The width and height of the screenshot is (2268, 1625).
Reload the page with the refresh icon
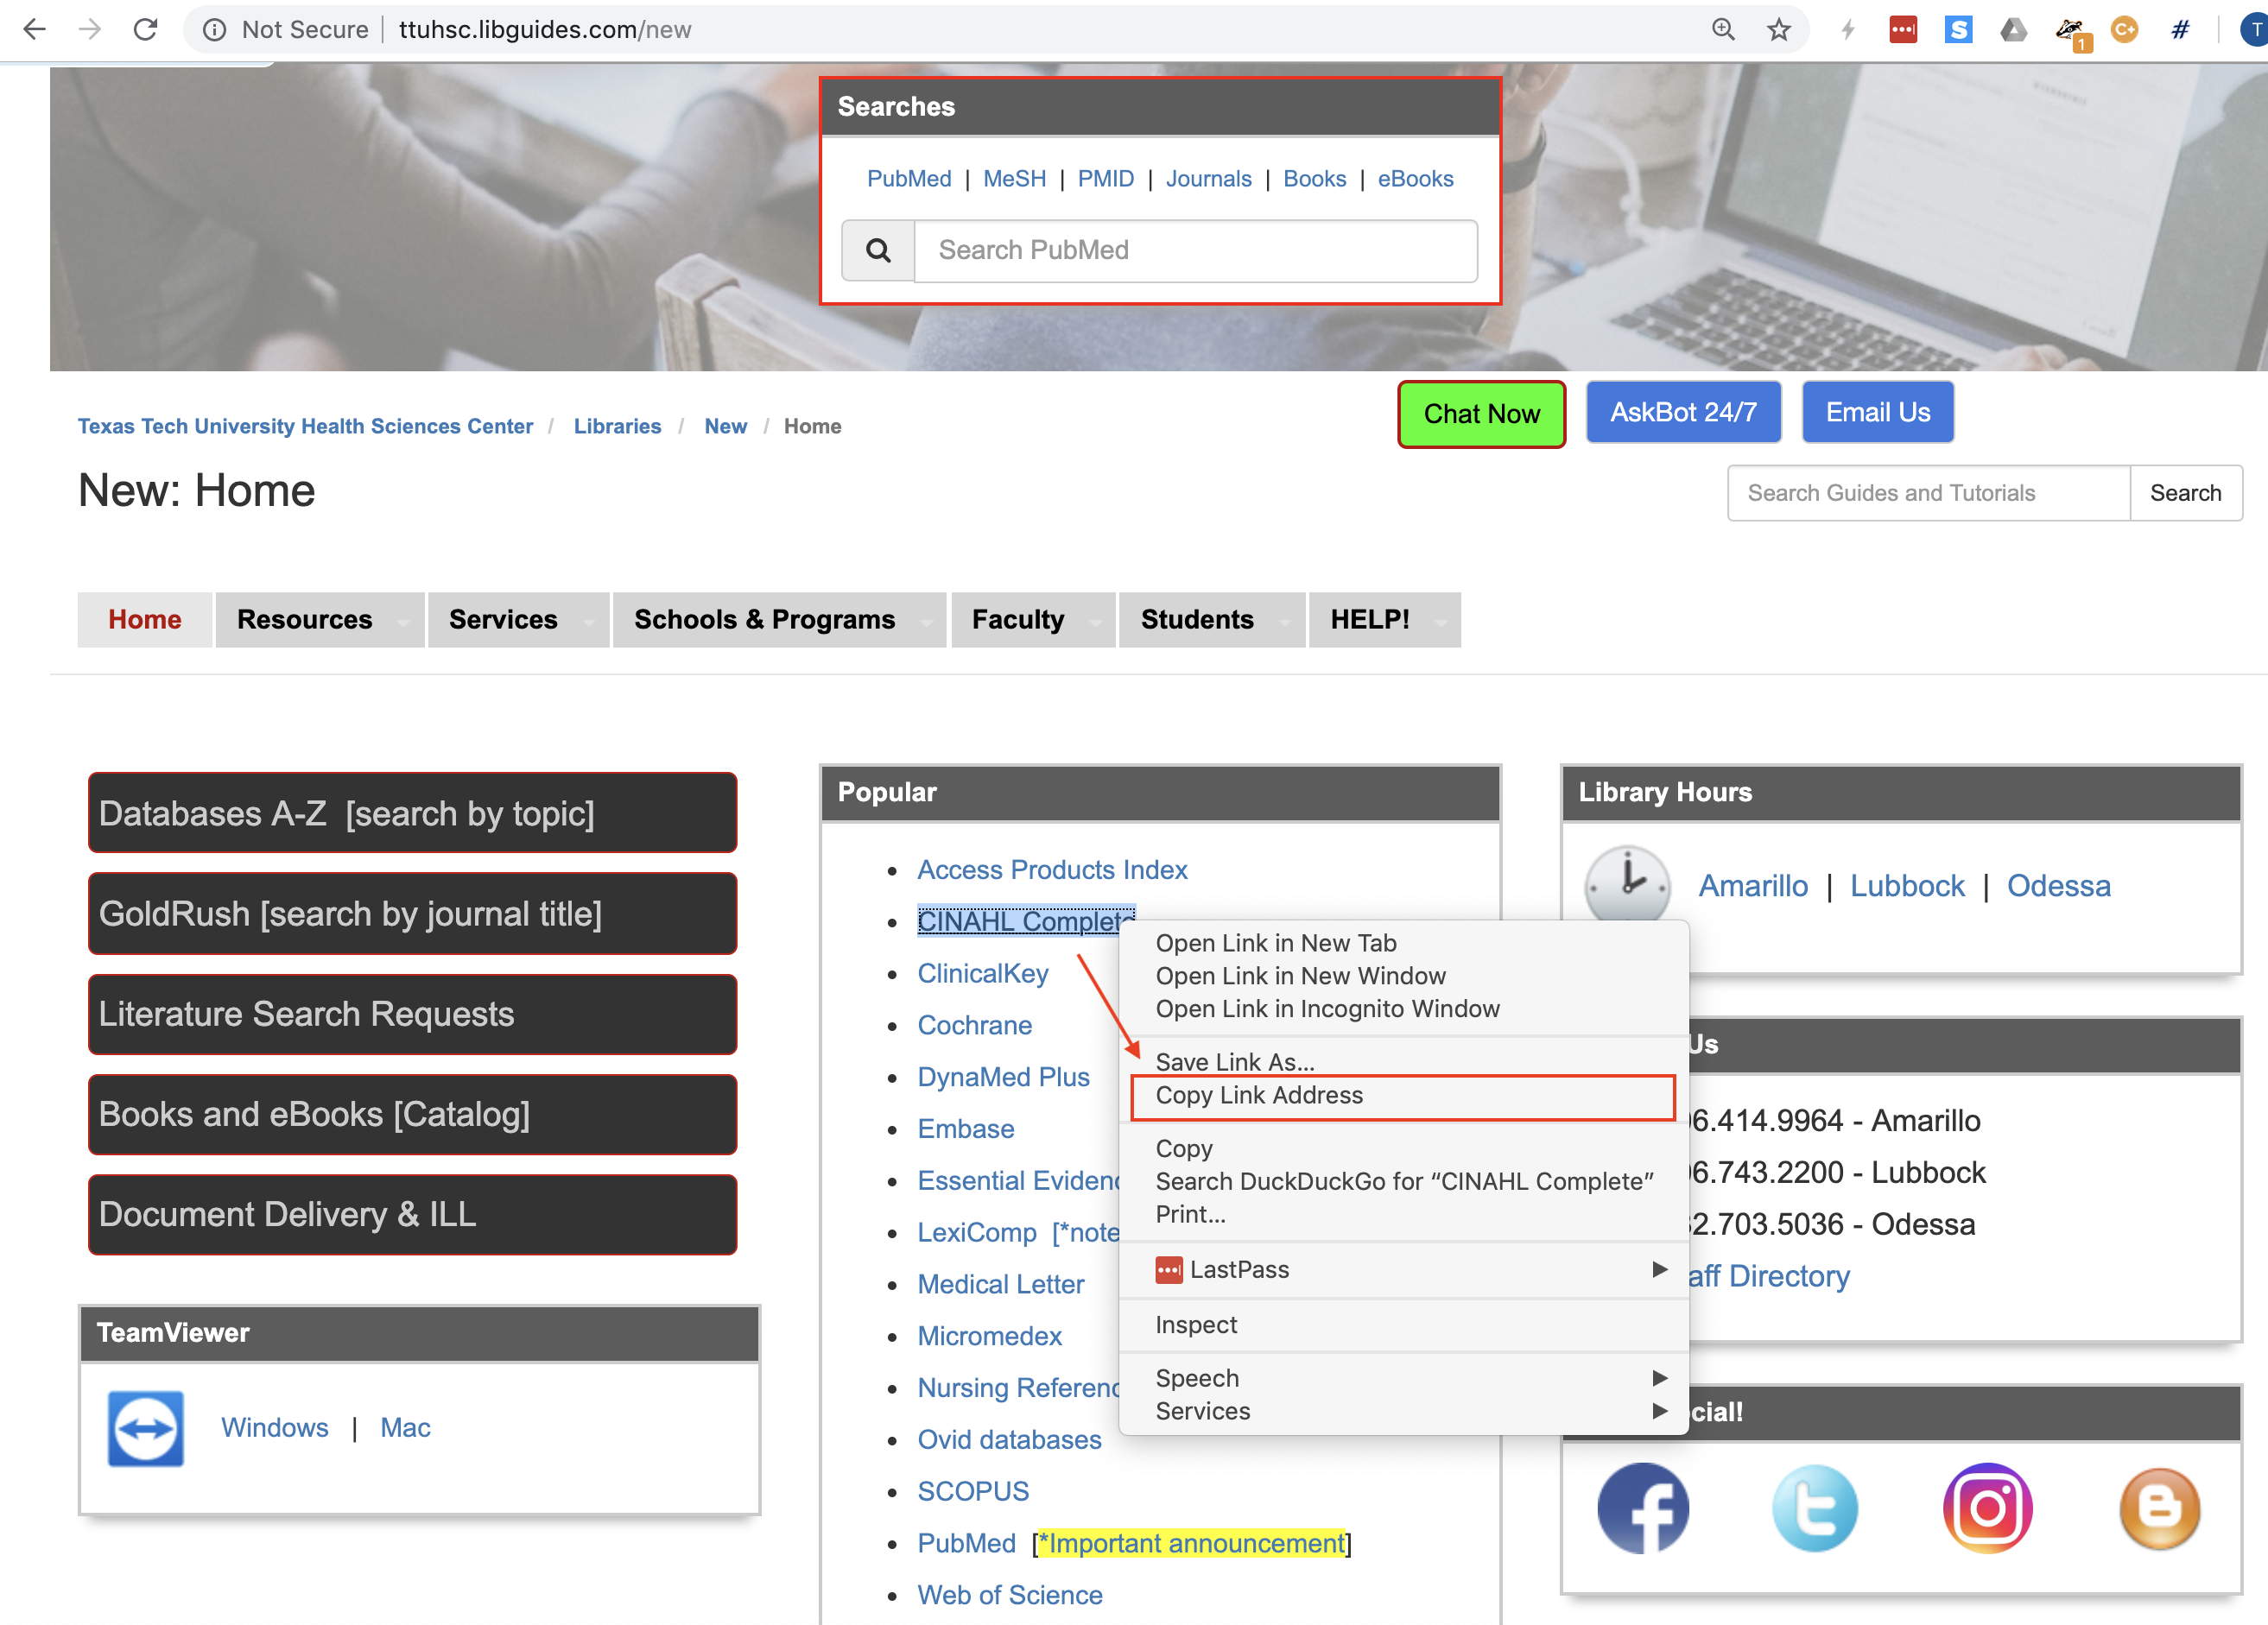pyautogui.click(x=146, y=30)
